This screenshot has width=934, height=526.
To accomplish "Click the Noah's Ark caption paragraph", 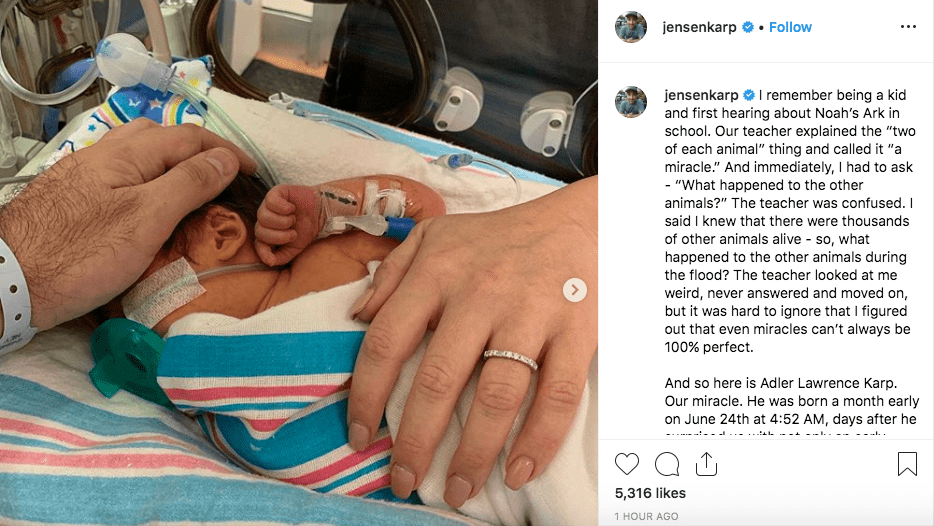I will pyautogui.click(x=790, y=221).
